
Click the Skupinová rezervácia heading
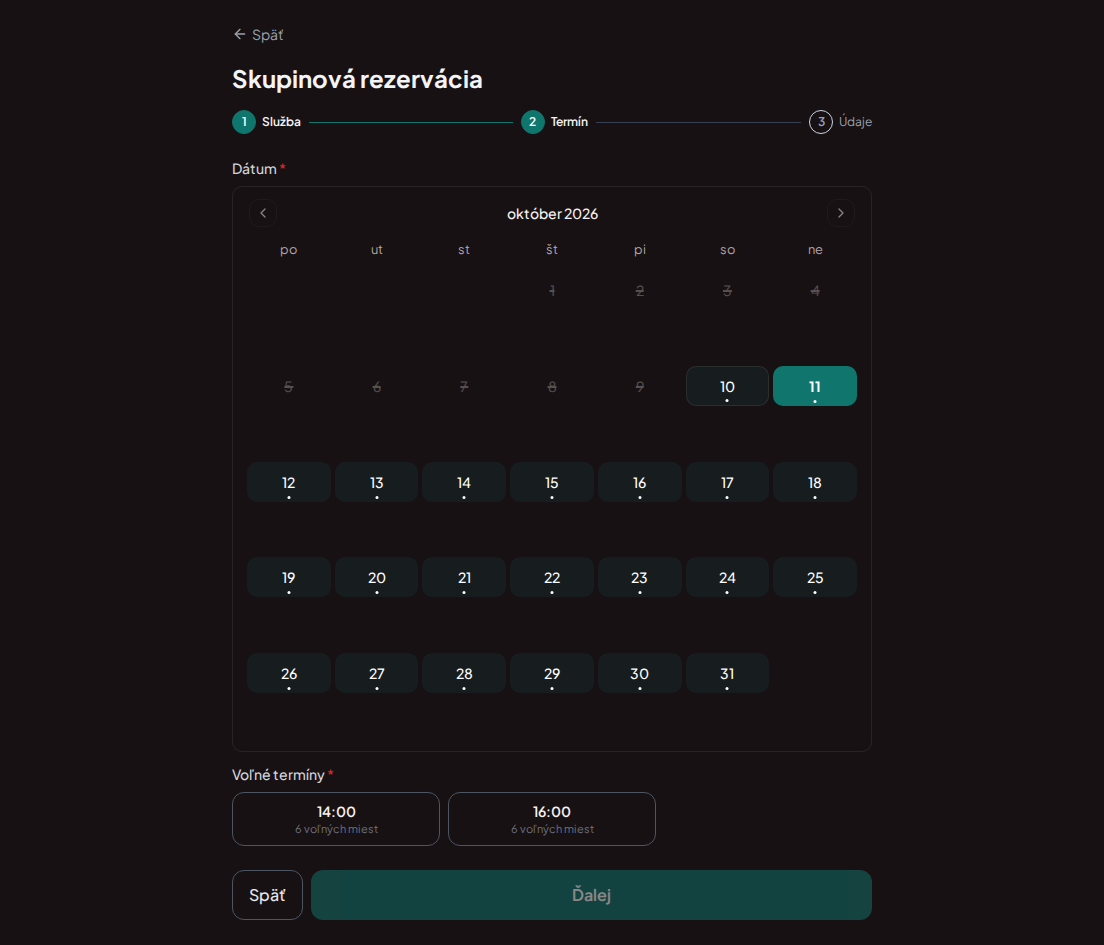[x=358, y=80]
